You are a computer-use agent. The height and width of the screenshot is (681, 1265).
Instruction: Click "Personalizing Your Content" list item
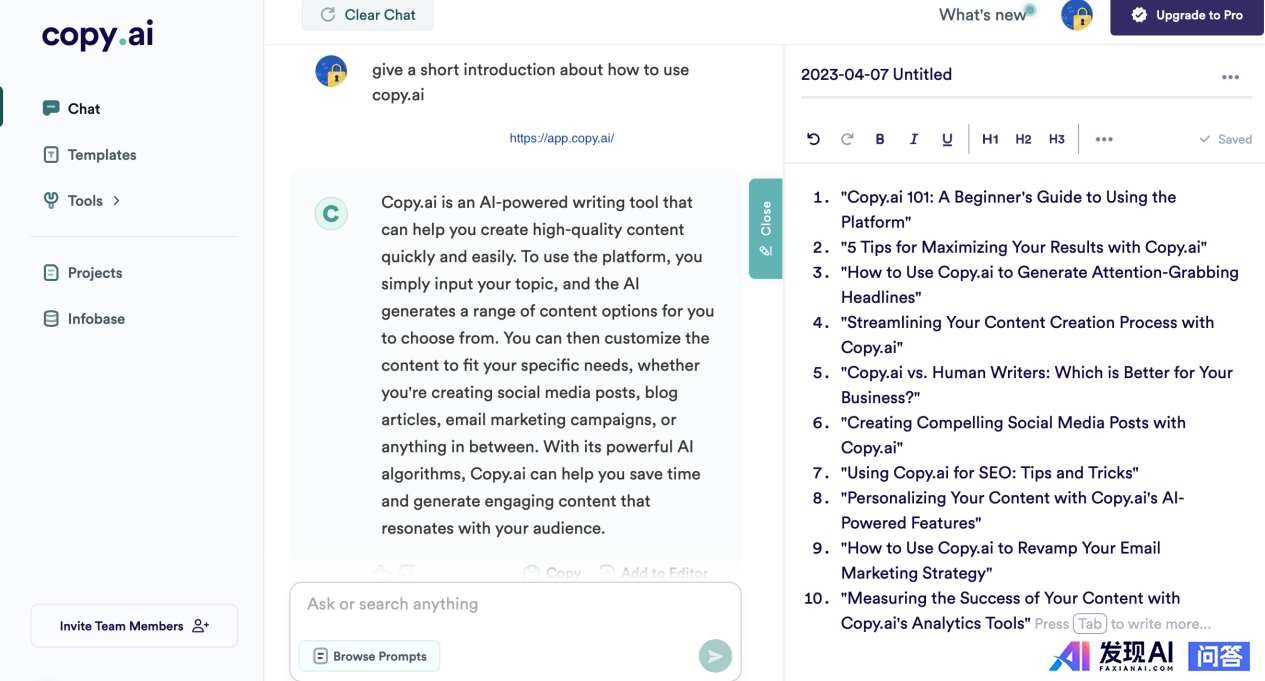coord(1013,510)
